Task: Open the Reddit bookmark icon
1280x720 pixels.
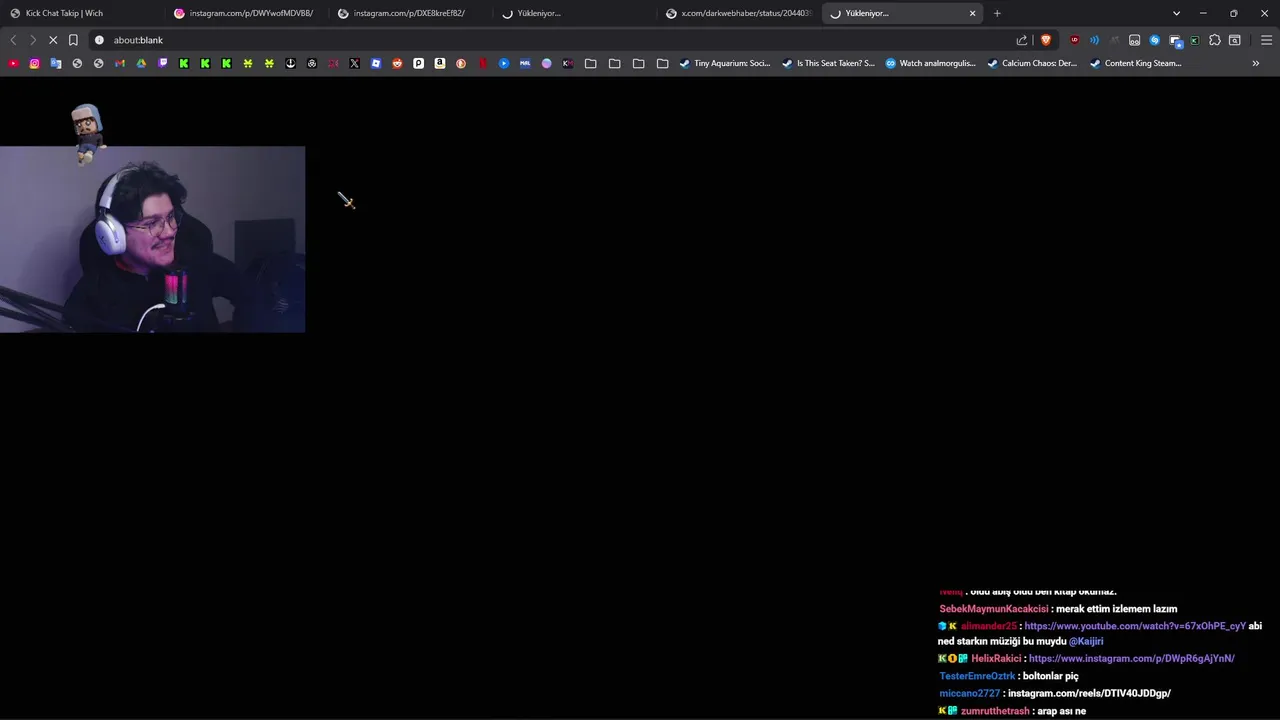Action: (x=397, y=63)
